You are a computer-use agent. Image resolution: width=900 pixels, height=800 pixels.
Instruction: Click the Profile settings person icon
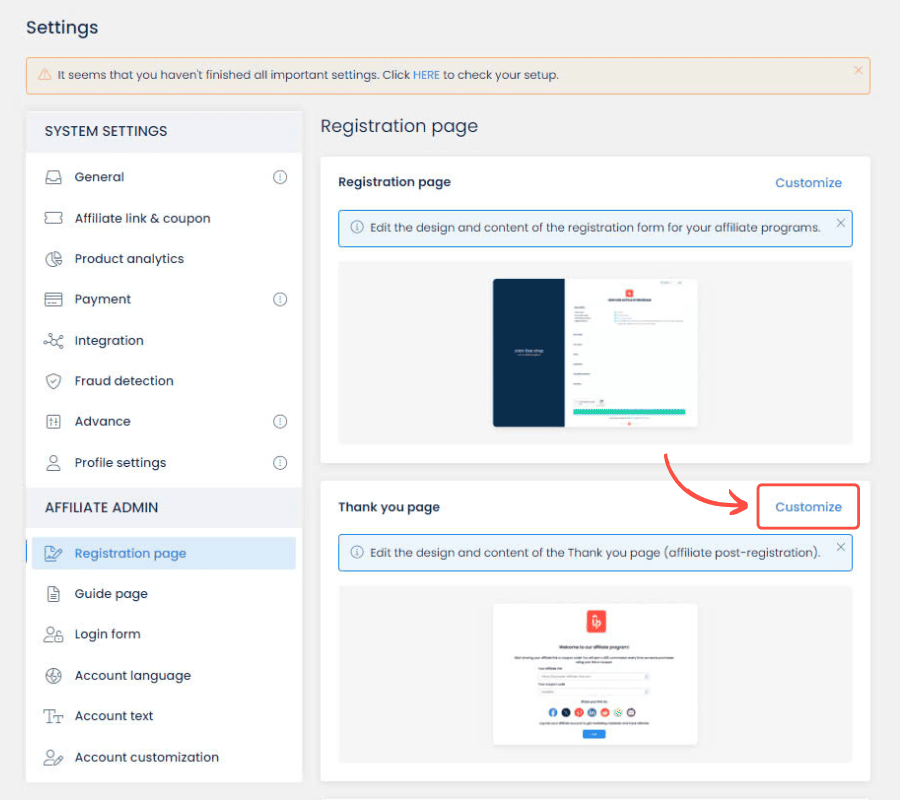click(53, 463)
